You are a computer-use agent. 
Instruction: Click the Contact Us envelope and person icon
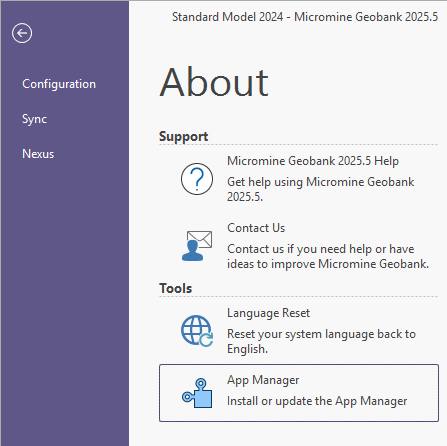tap(197, 246)
